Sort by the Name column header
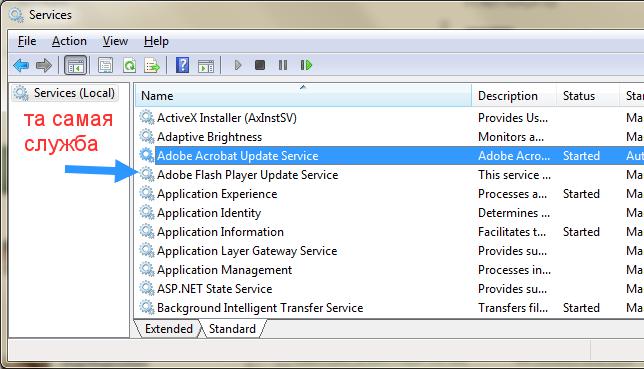This screenshot has width=644, height=369. coord(303,96)
